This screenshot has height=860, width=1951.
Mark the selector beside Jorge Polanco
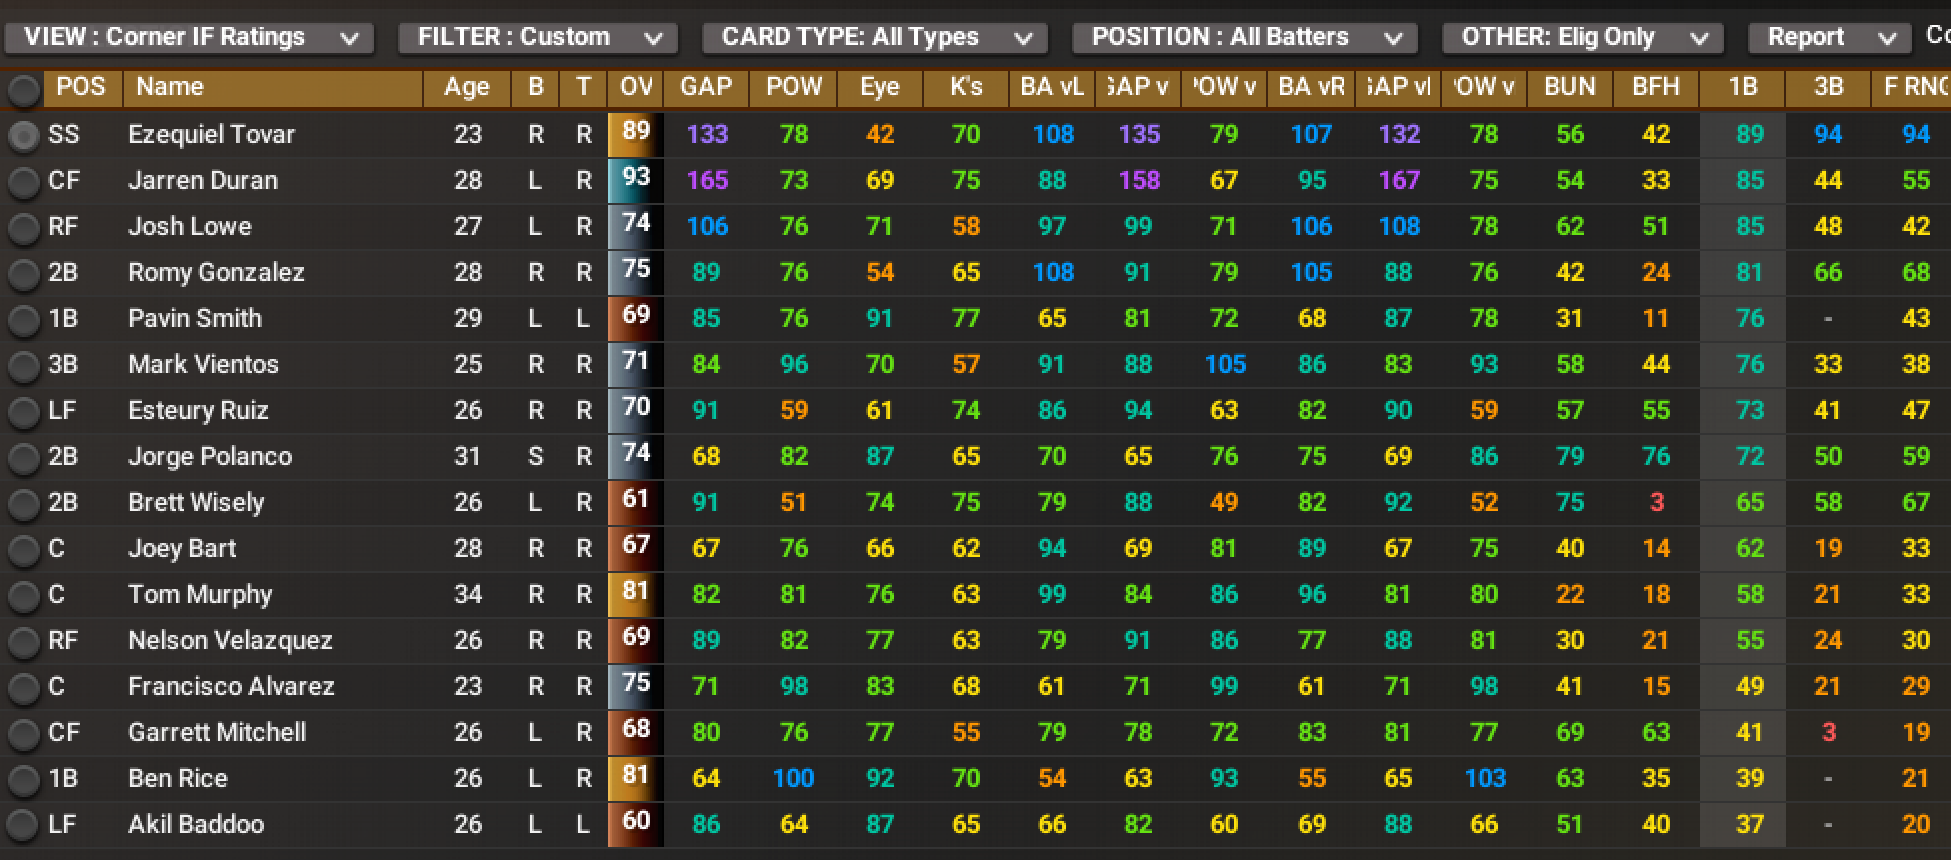tap(23, 457)
